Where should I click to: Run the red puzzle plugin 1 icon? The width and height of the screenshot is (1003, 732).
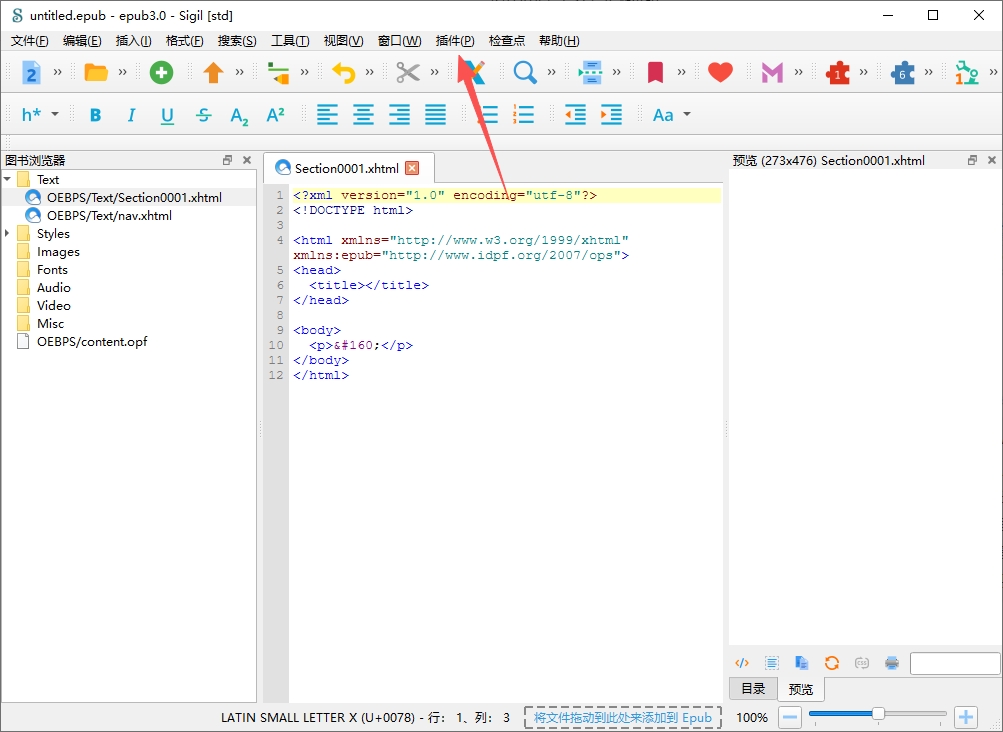[x=837, y=72]
